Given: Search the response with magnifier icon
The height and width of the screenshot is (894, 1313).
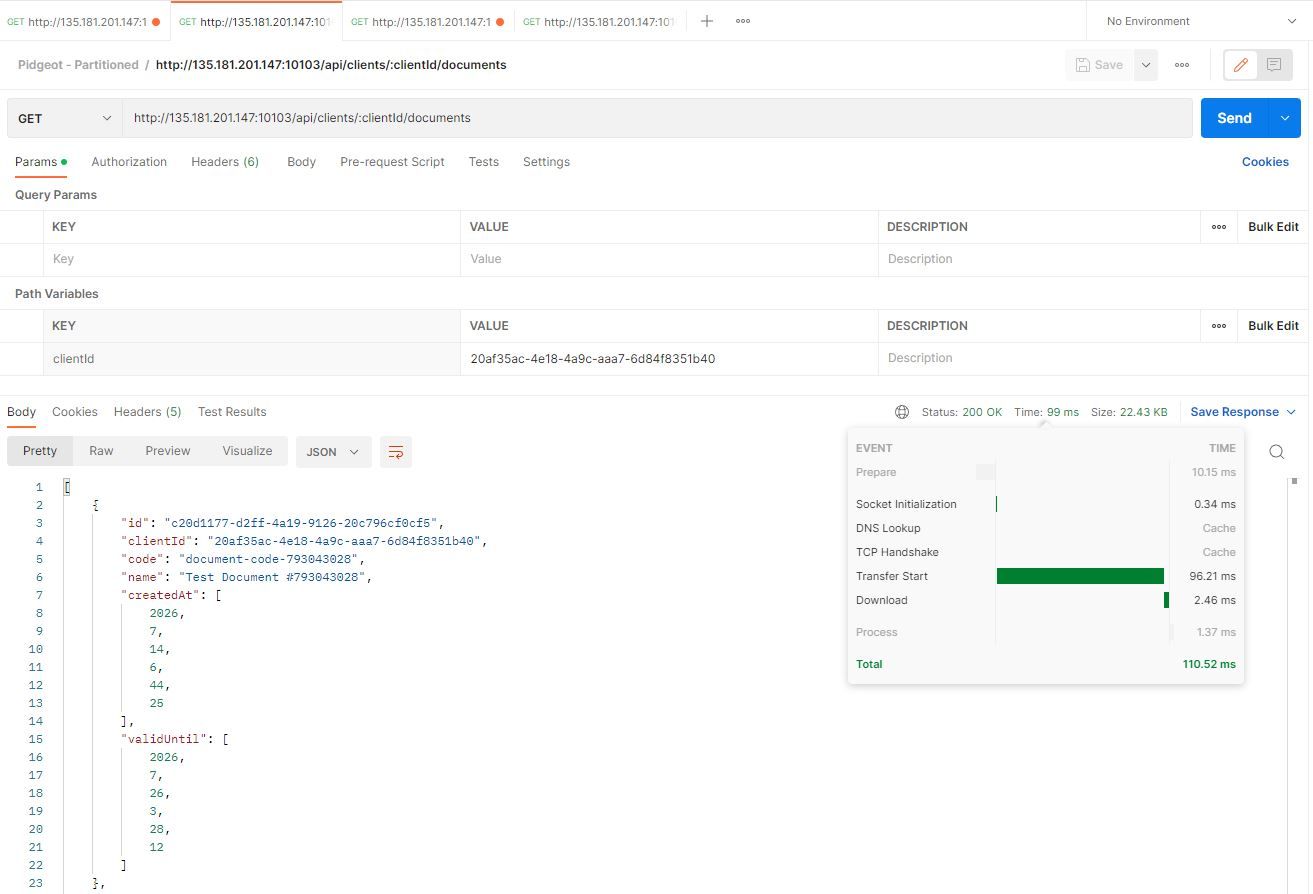Looking at the screenshot, I should (1277, 452).
